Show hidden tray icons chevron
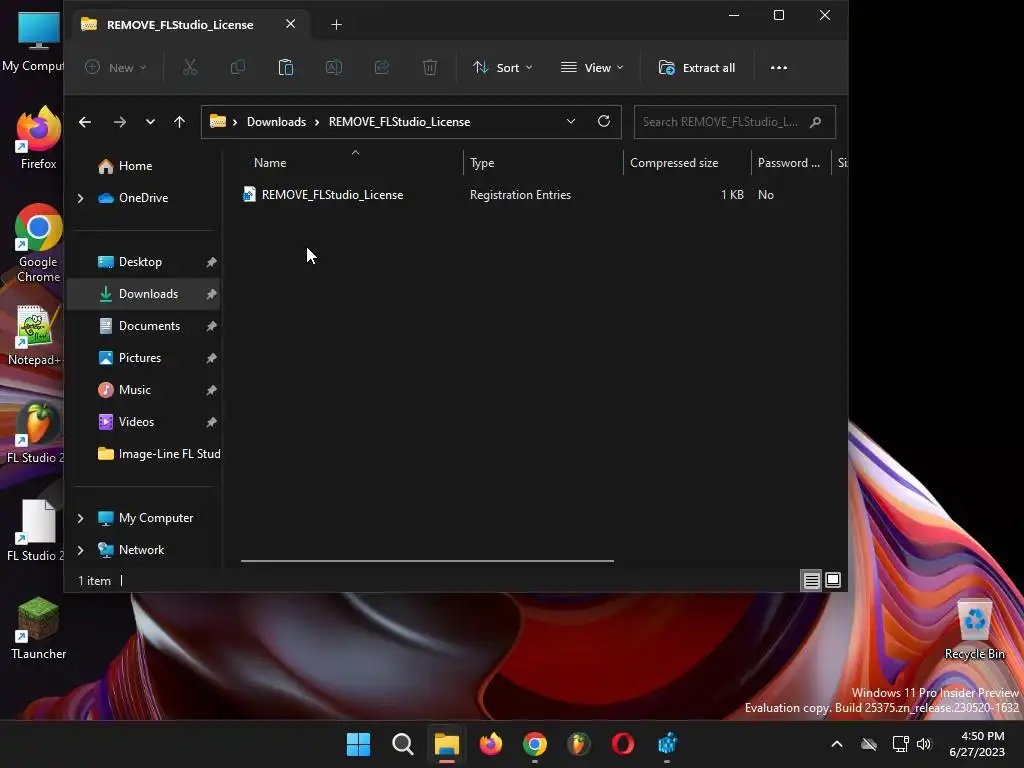The image size is (1024, 768). point(837,744)
